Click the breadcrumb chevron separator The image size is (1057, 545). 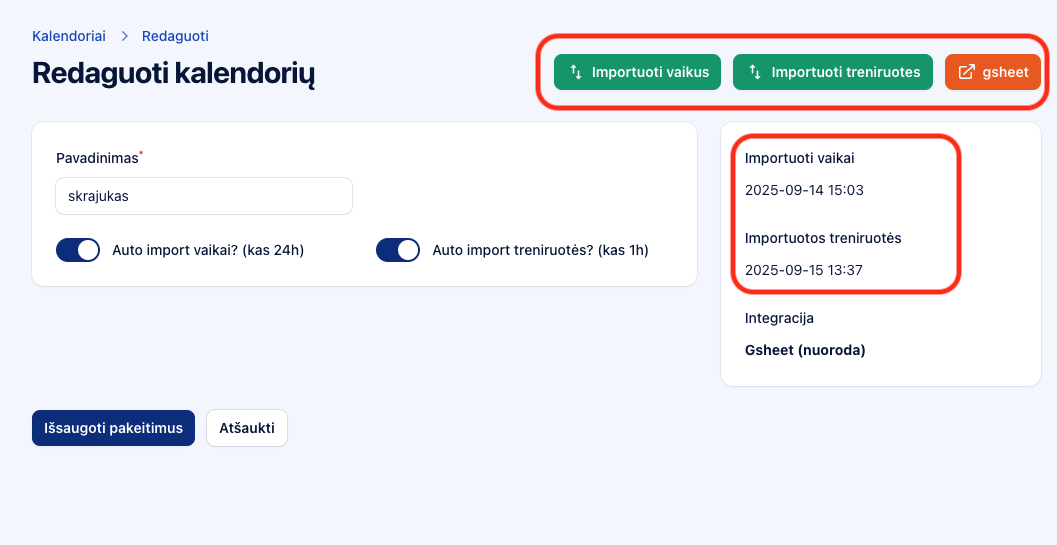125,36
